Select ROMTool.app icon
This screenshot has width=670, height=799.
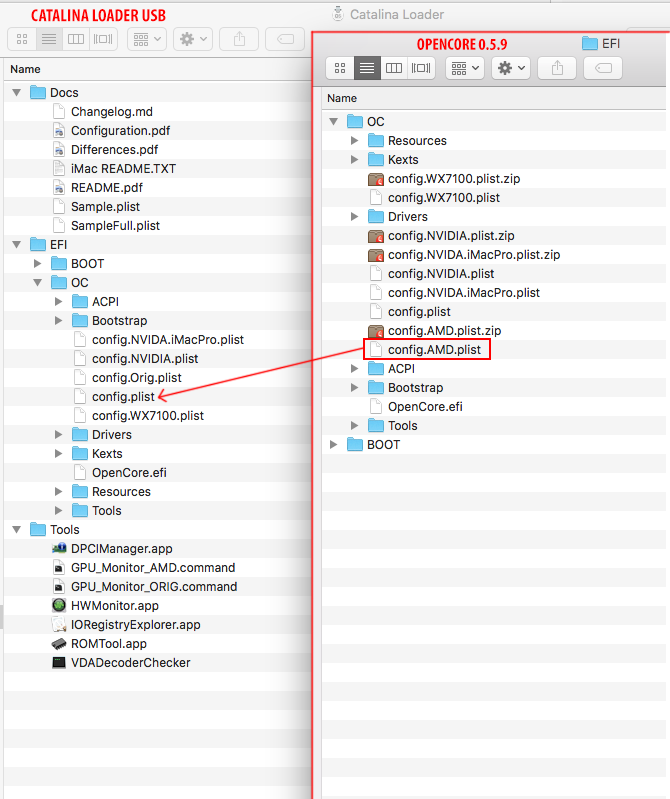point(59,644)
